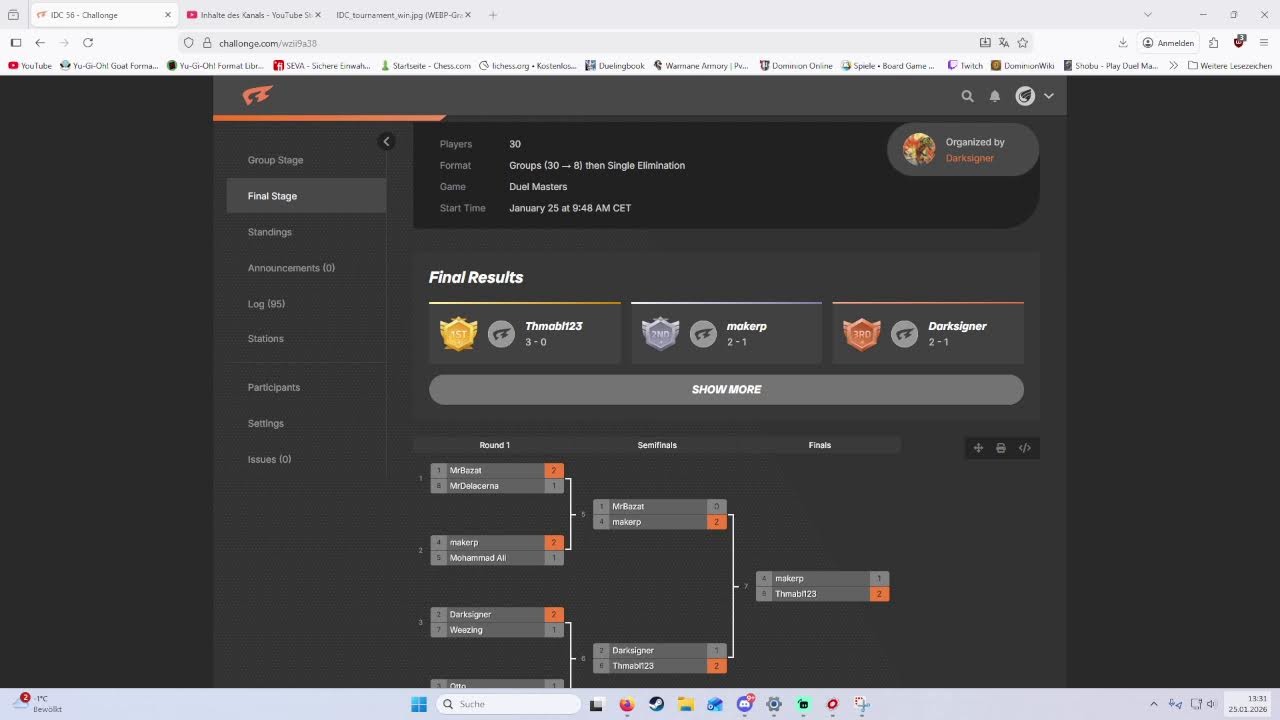Click the user avatar in header
Image resolution: width=1280 pixels, height=720 pixels.
tap(1025, 96)
